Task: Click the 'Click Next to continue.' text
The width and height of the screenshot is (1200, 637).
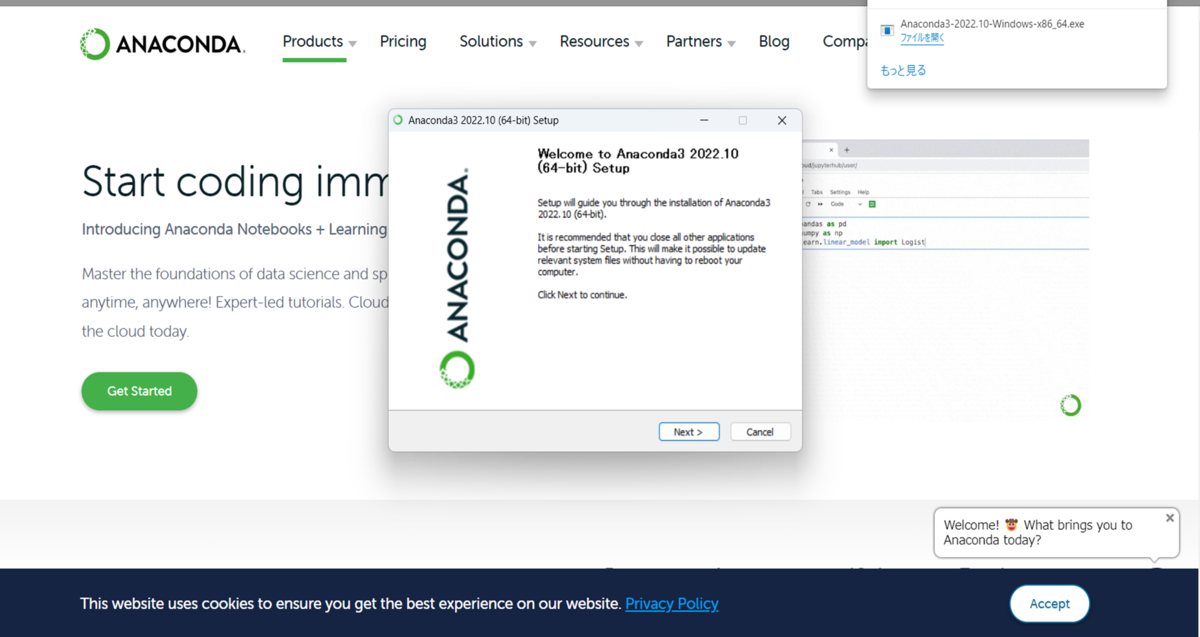Action: 582,295
